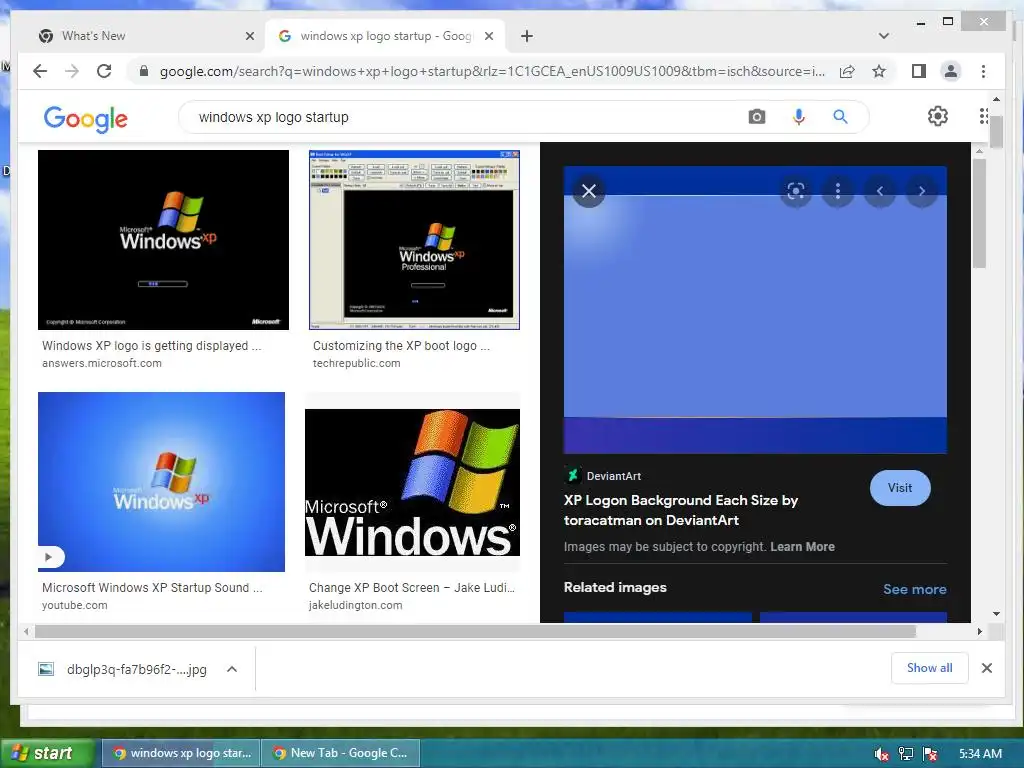Screen dimensions: 1024x768
Task: Click the page horizontal scrollbar
Action: 475,632
